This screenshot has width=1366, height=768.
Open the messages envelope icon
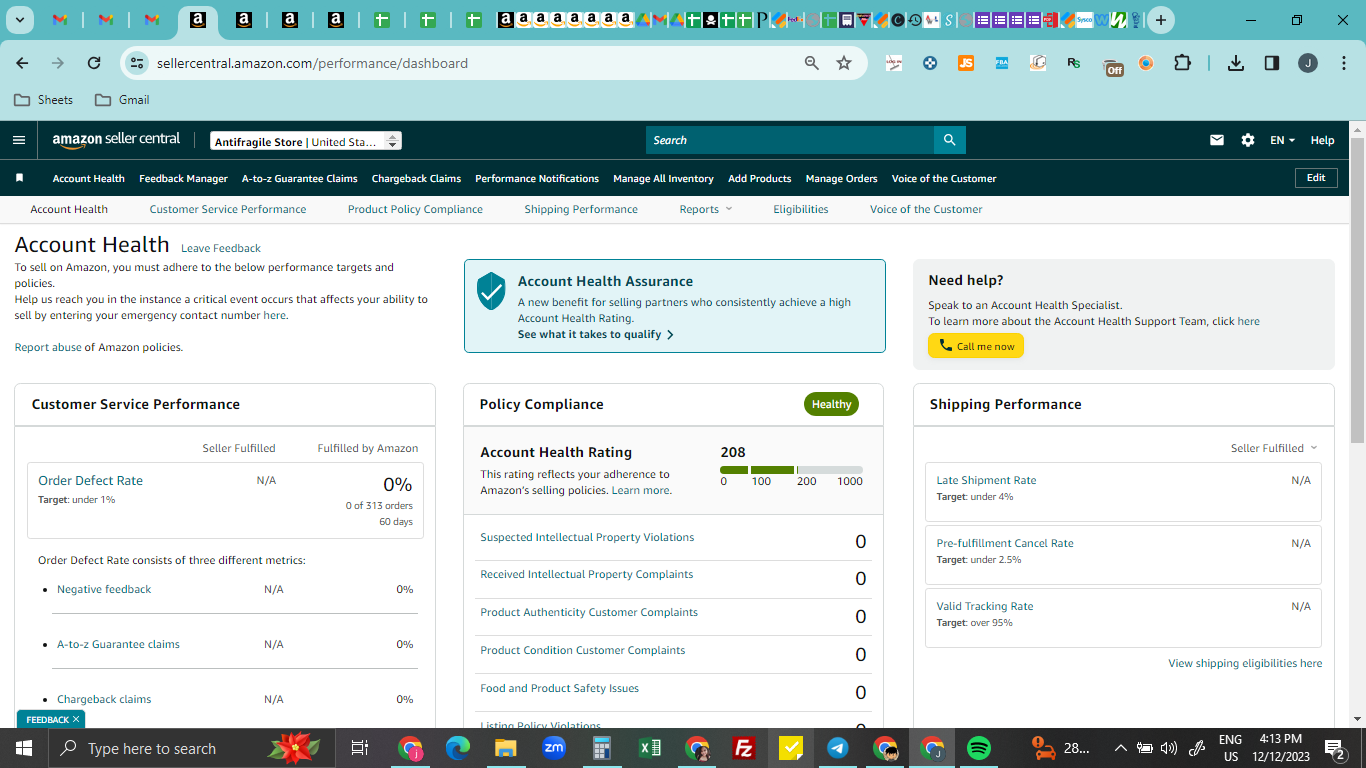[1217, 140]
